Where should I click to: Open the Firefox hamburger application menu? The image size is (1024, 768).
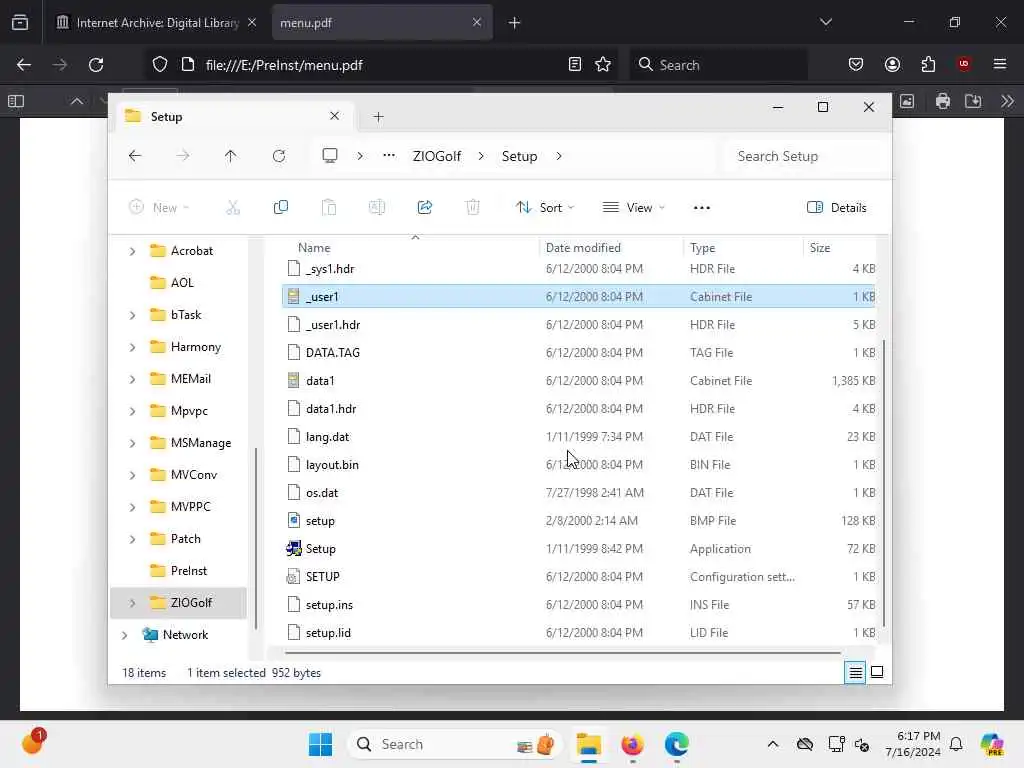[1000, 65]
